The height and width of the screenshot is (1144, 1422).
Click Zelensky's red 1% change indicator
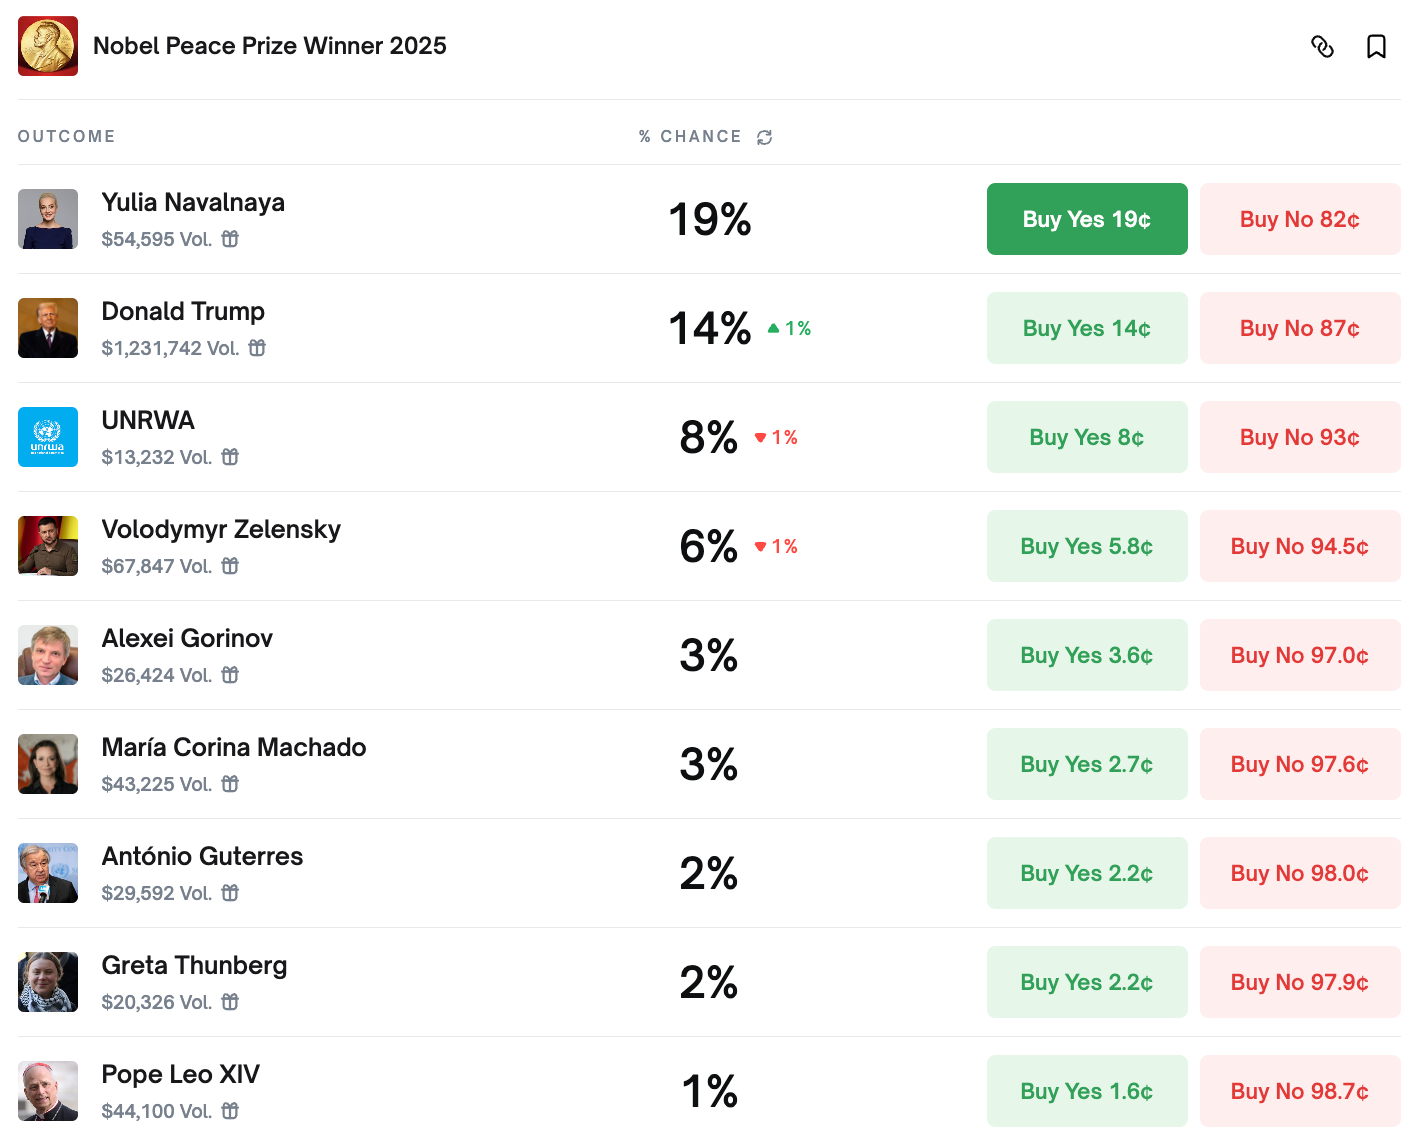[776, 546]
